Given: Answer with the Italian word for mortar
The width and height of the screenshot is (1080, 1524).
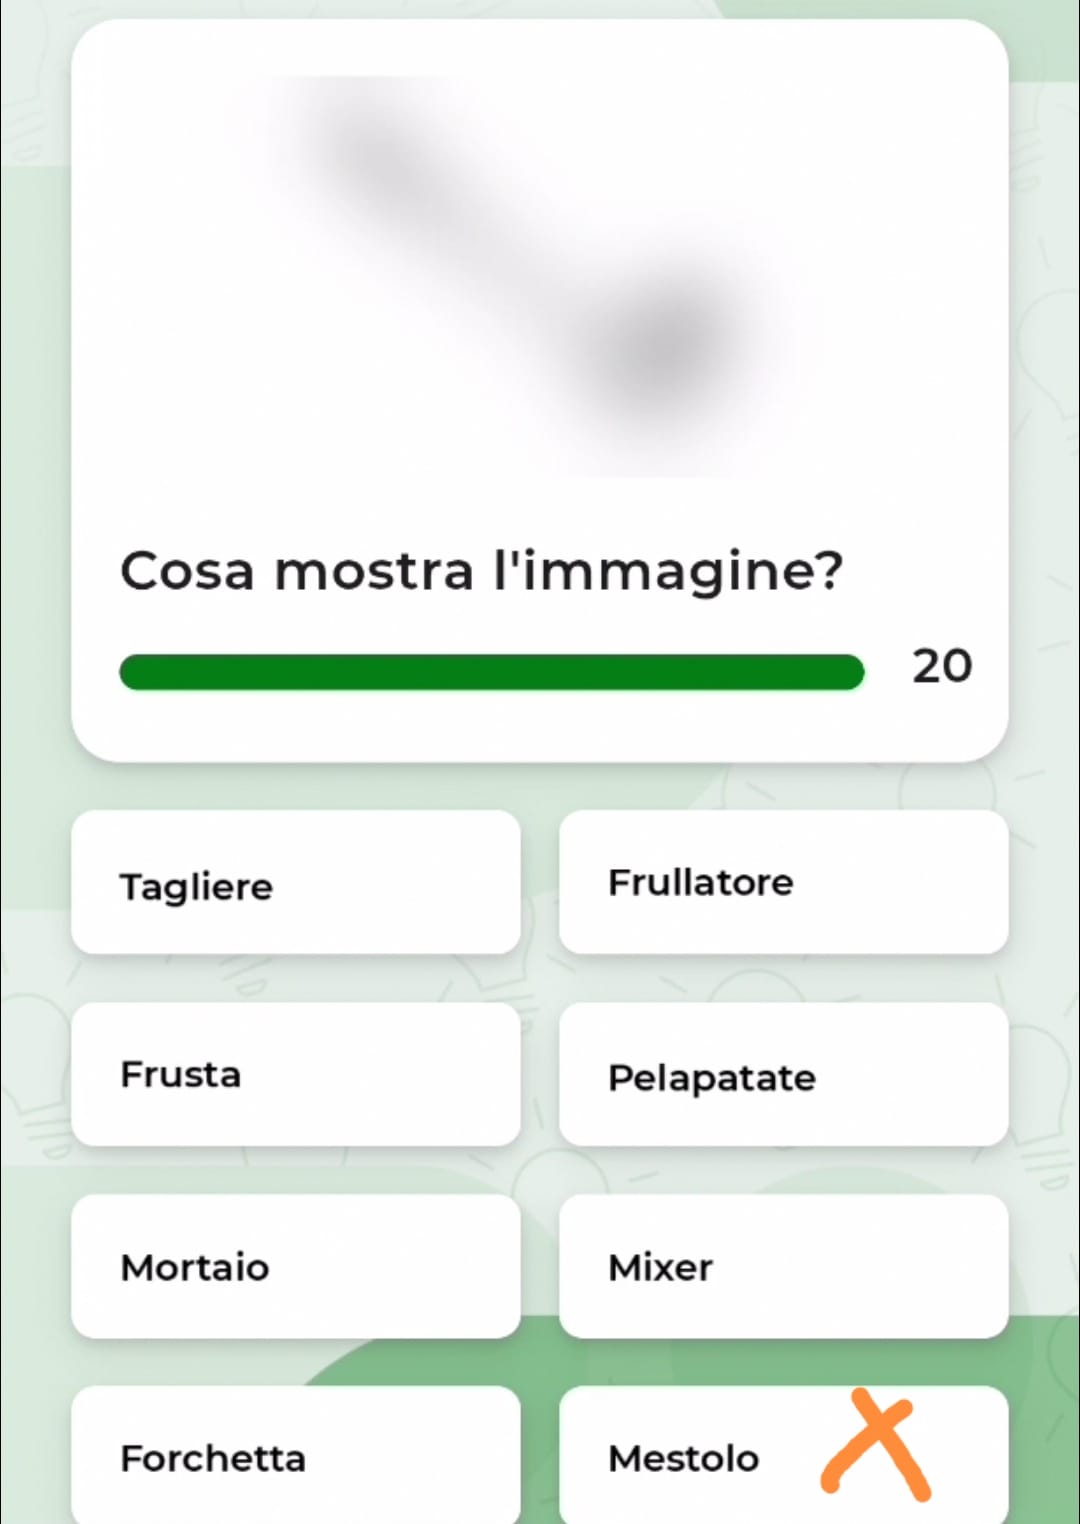Looking at the screenshot, I should tap(296, 1267).
